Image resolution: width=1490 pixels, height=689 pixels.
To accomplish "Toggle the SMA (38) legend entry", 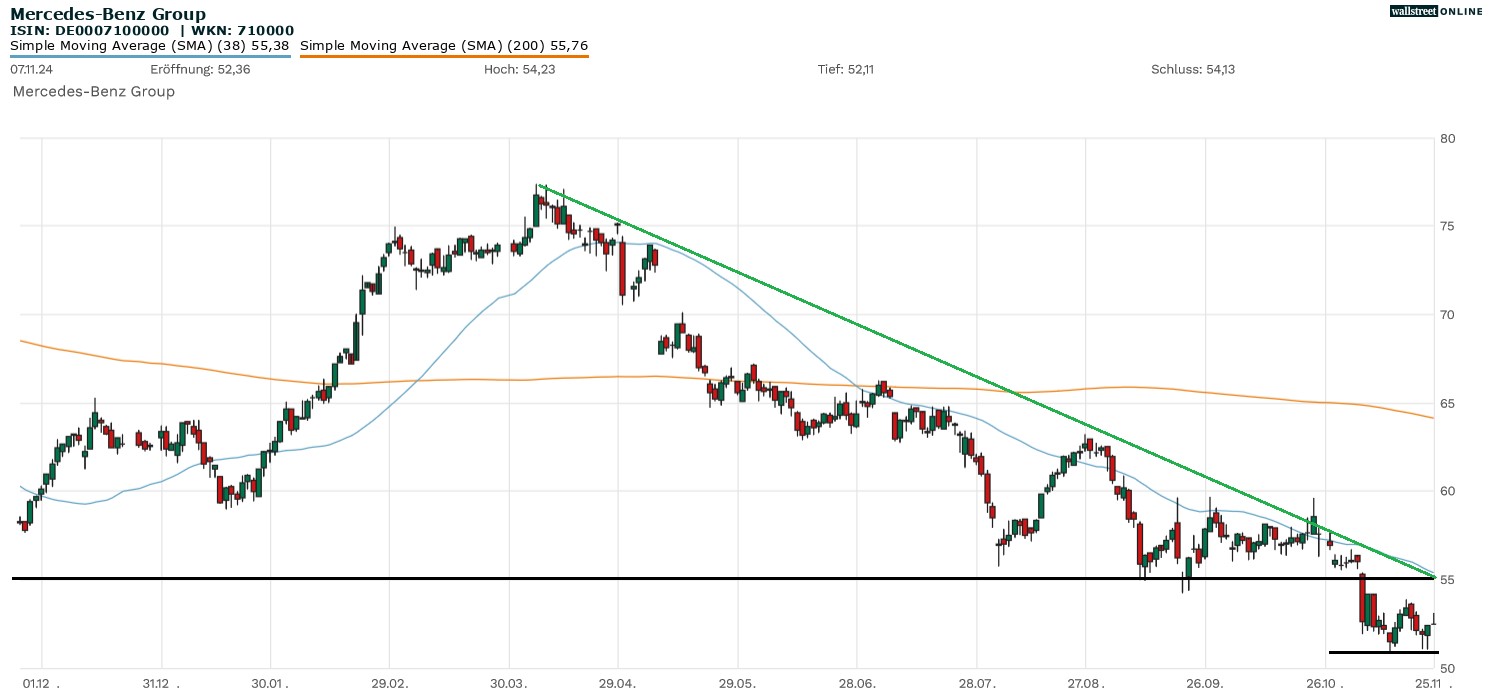I will click(150, 45).
